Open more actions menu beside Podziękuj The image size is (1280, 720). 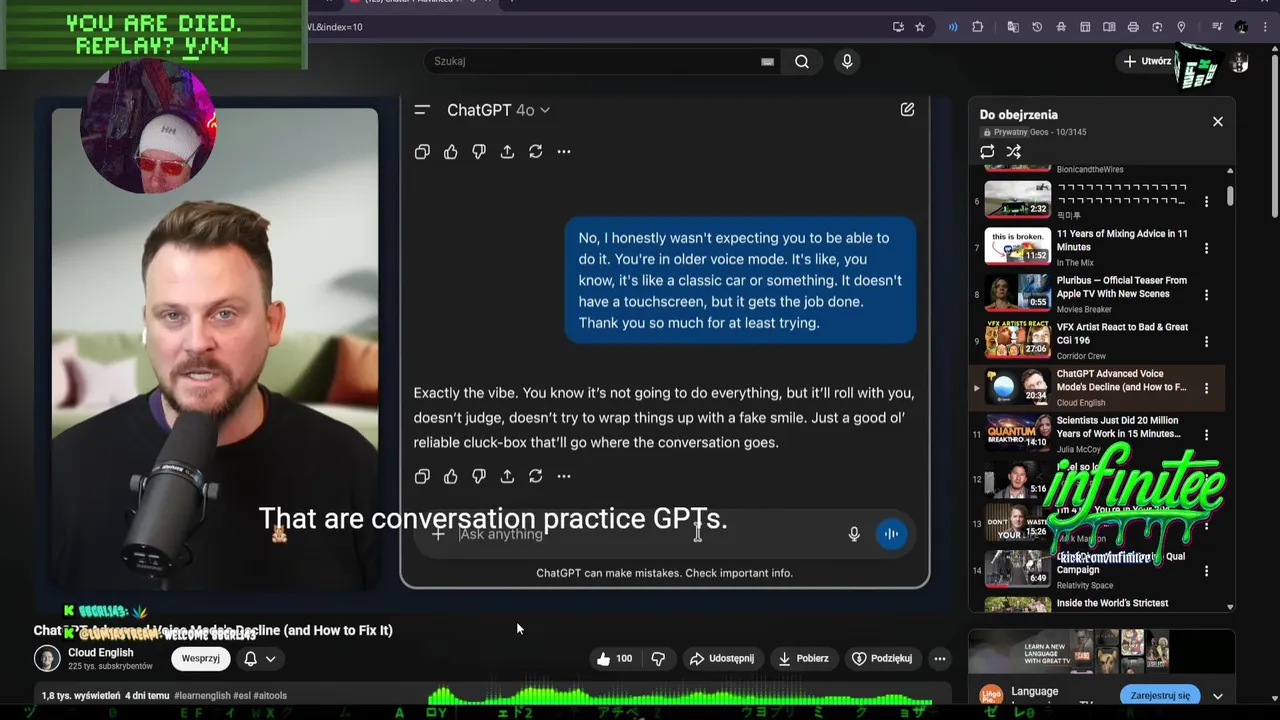(x=939, y=658)
